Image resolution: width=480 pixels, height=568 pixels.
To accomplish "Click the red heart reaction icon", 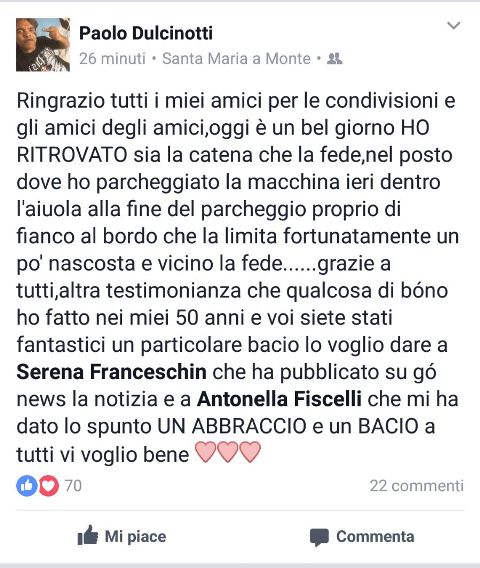I will click(49, 485).
